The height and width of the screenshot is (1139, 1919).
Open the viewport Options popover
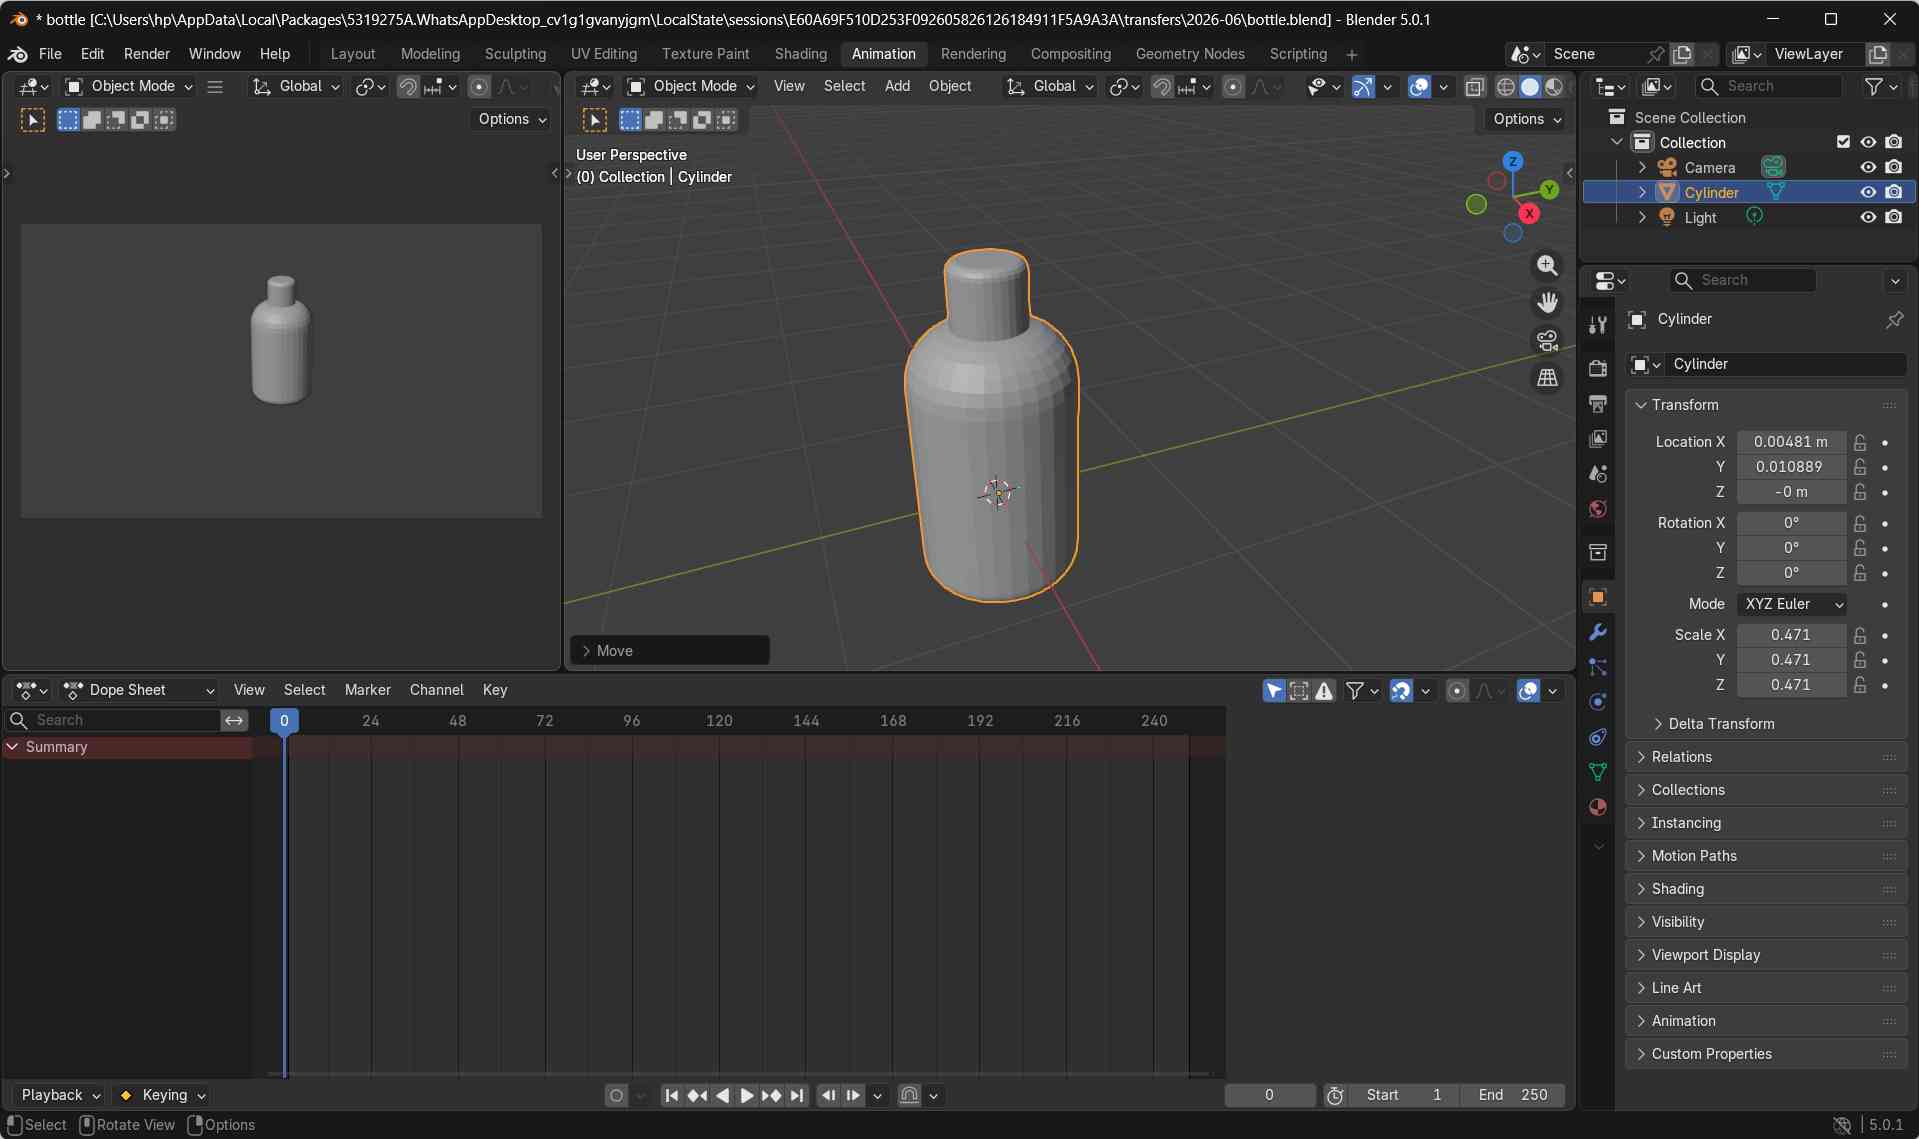click(1524, 119)
